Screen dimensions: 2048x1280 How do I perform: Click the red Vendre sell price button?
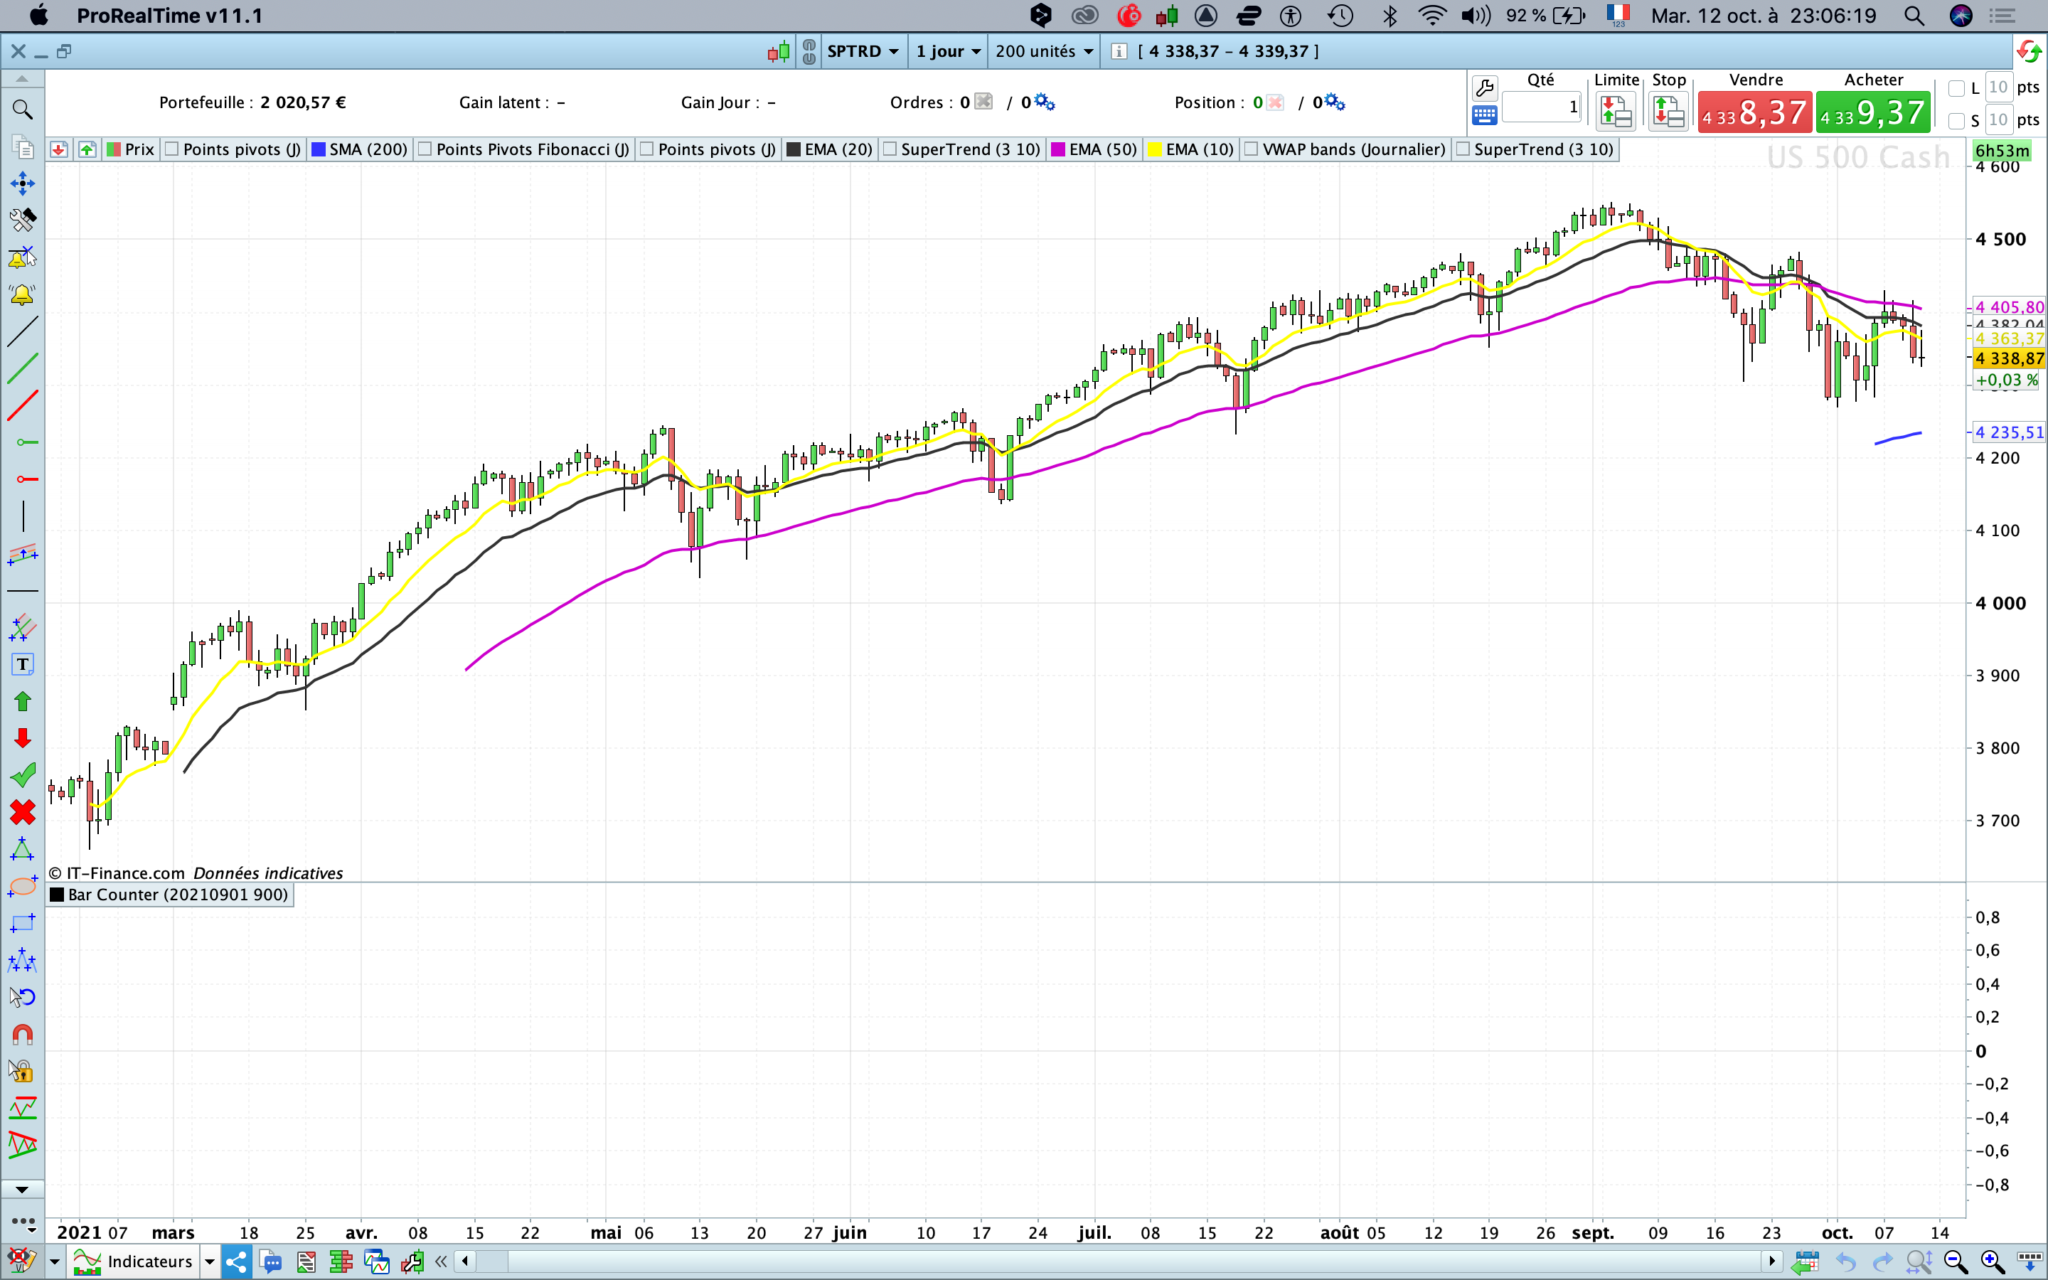coord(1754,113)
